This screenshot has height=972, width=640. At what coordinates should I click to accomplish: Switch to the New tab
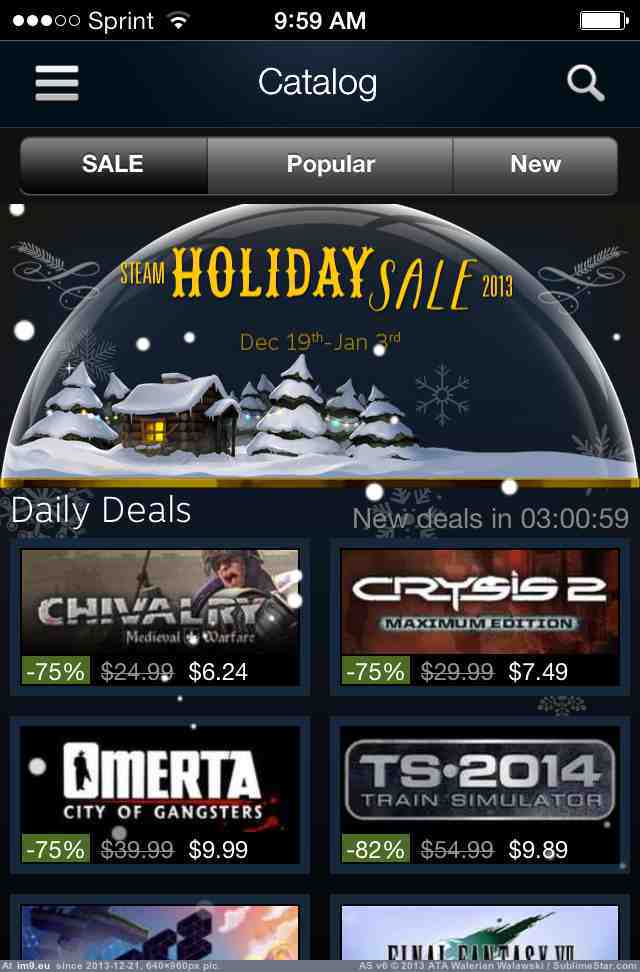click(x=535, y=164)
